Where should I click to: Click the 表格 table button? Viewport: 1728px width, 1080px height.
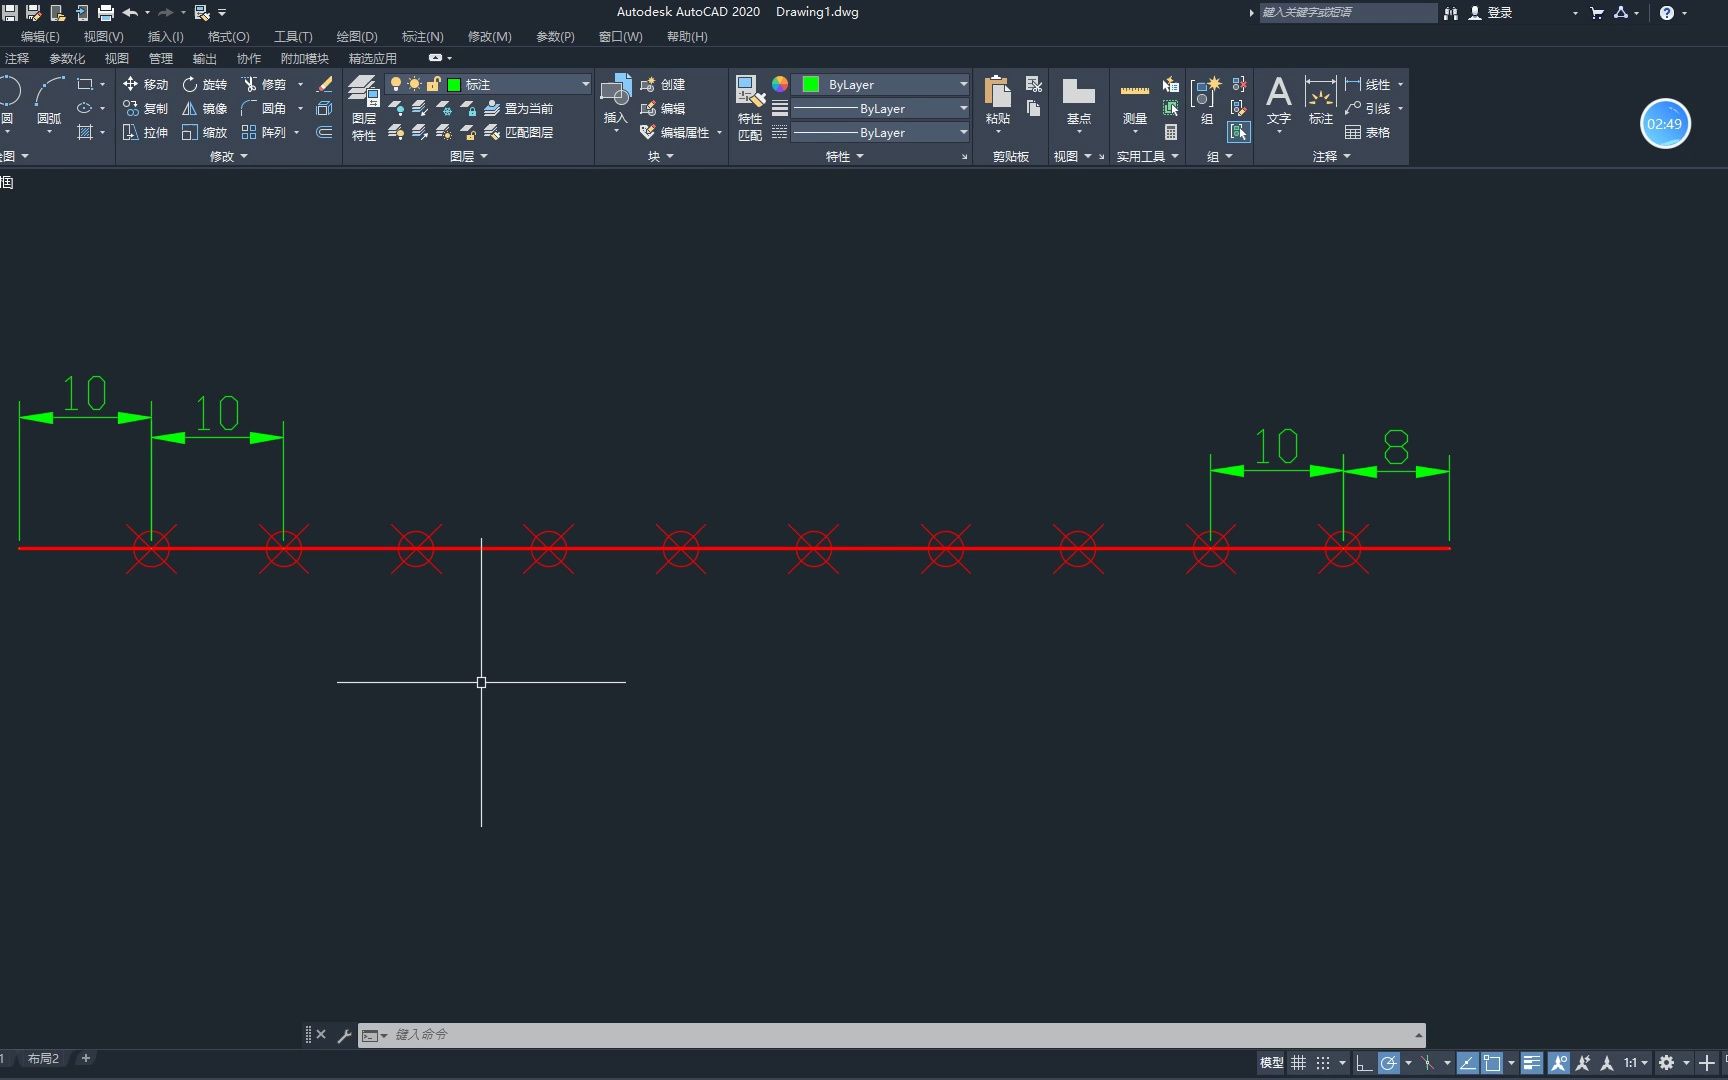[x=1367, y=132]
